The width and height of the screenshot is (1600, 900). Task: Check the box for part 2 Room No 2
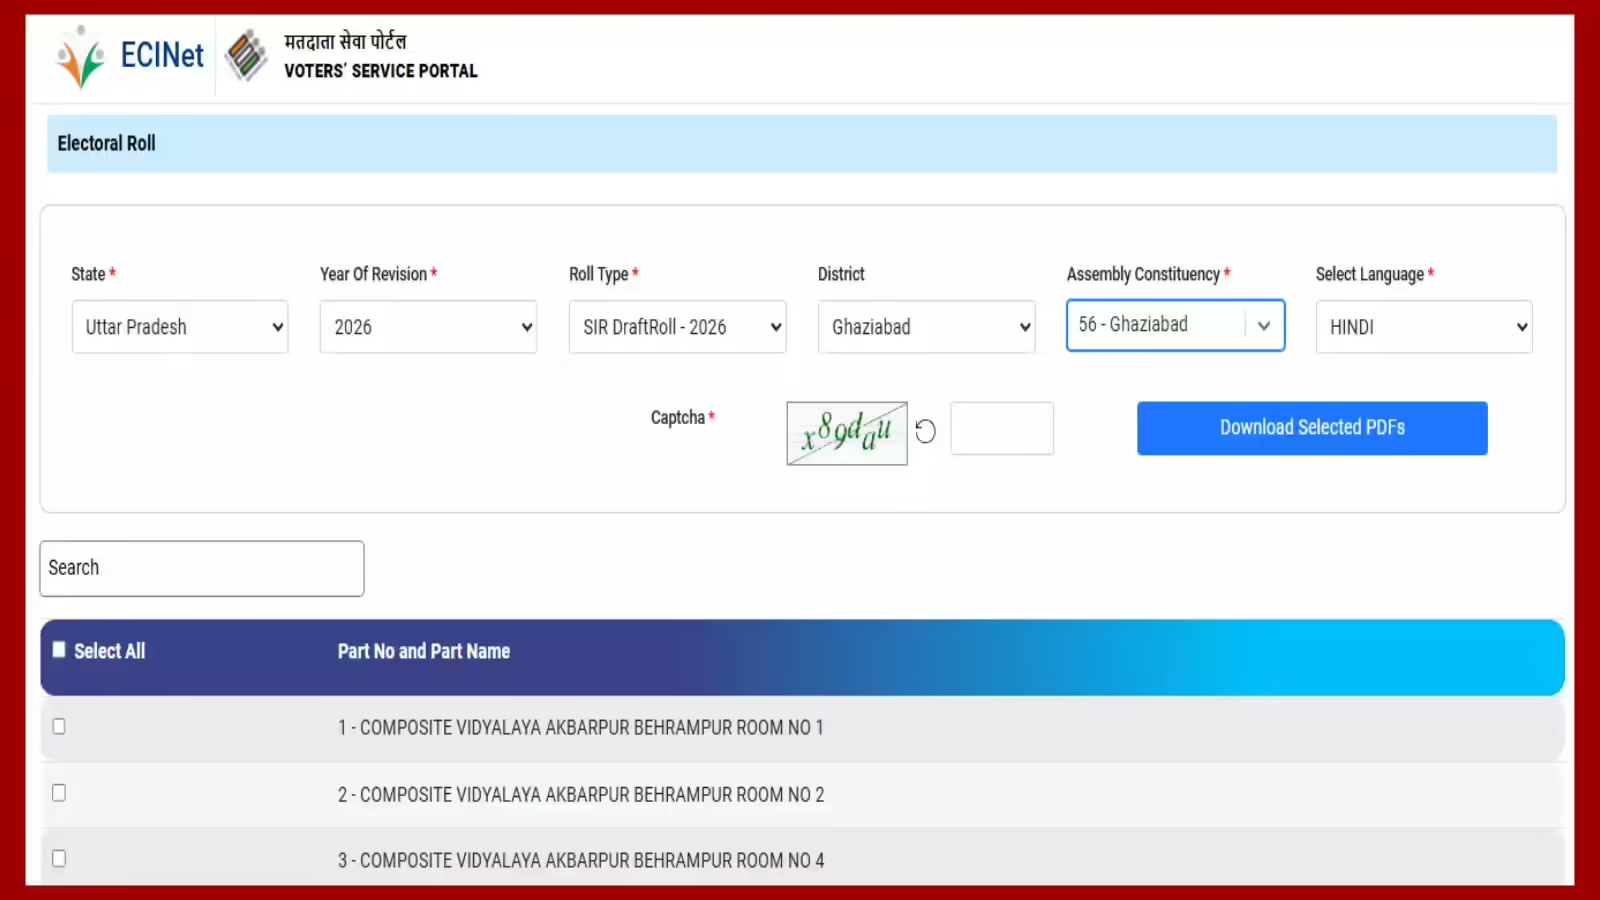coord(59,792)
